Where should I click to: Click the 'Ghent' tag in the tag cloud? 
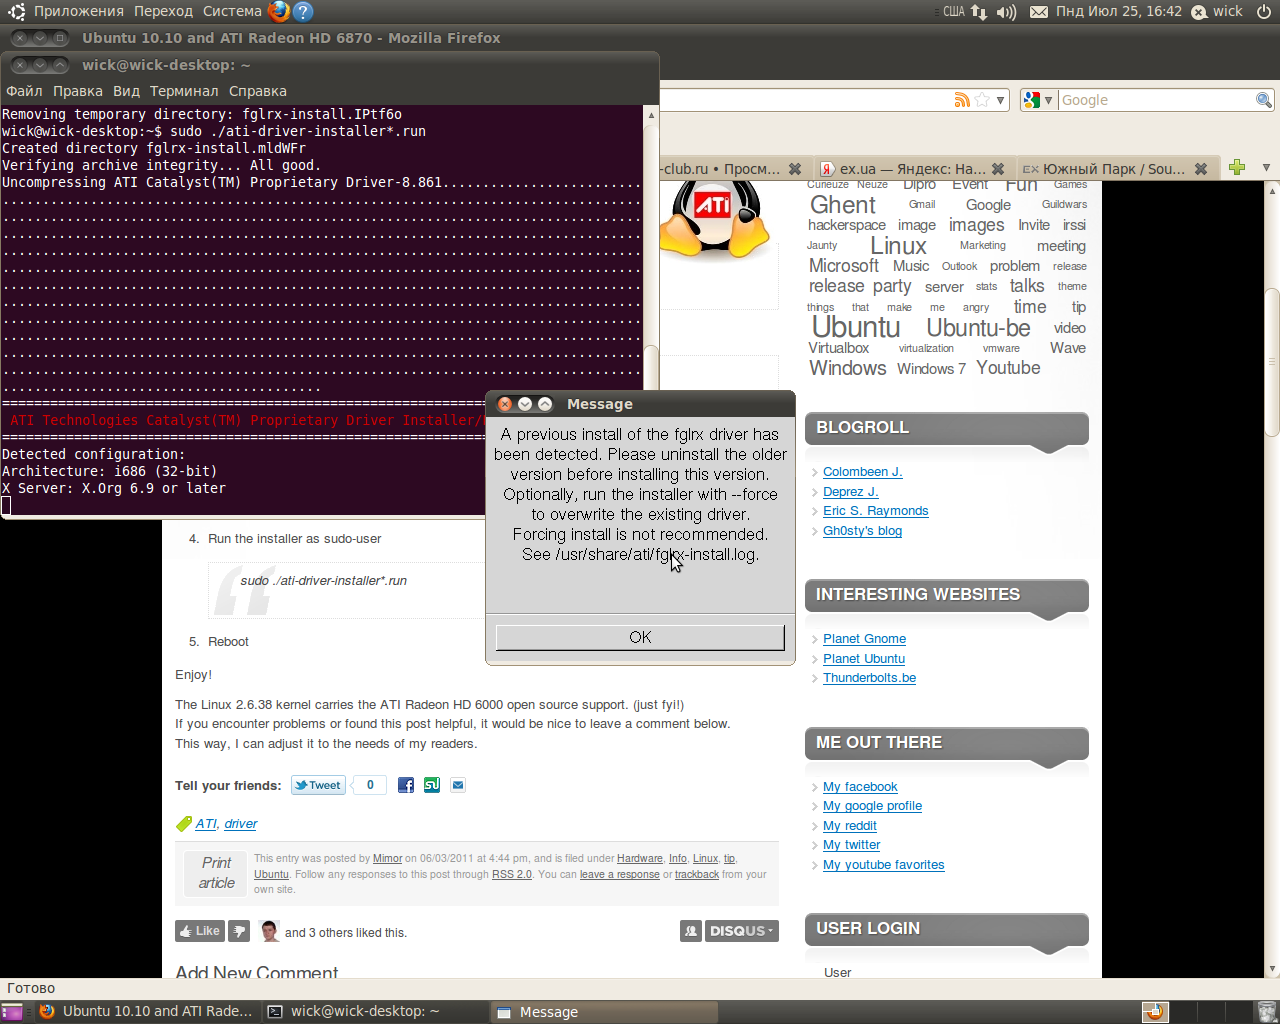click(843, 205)
